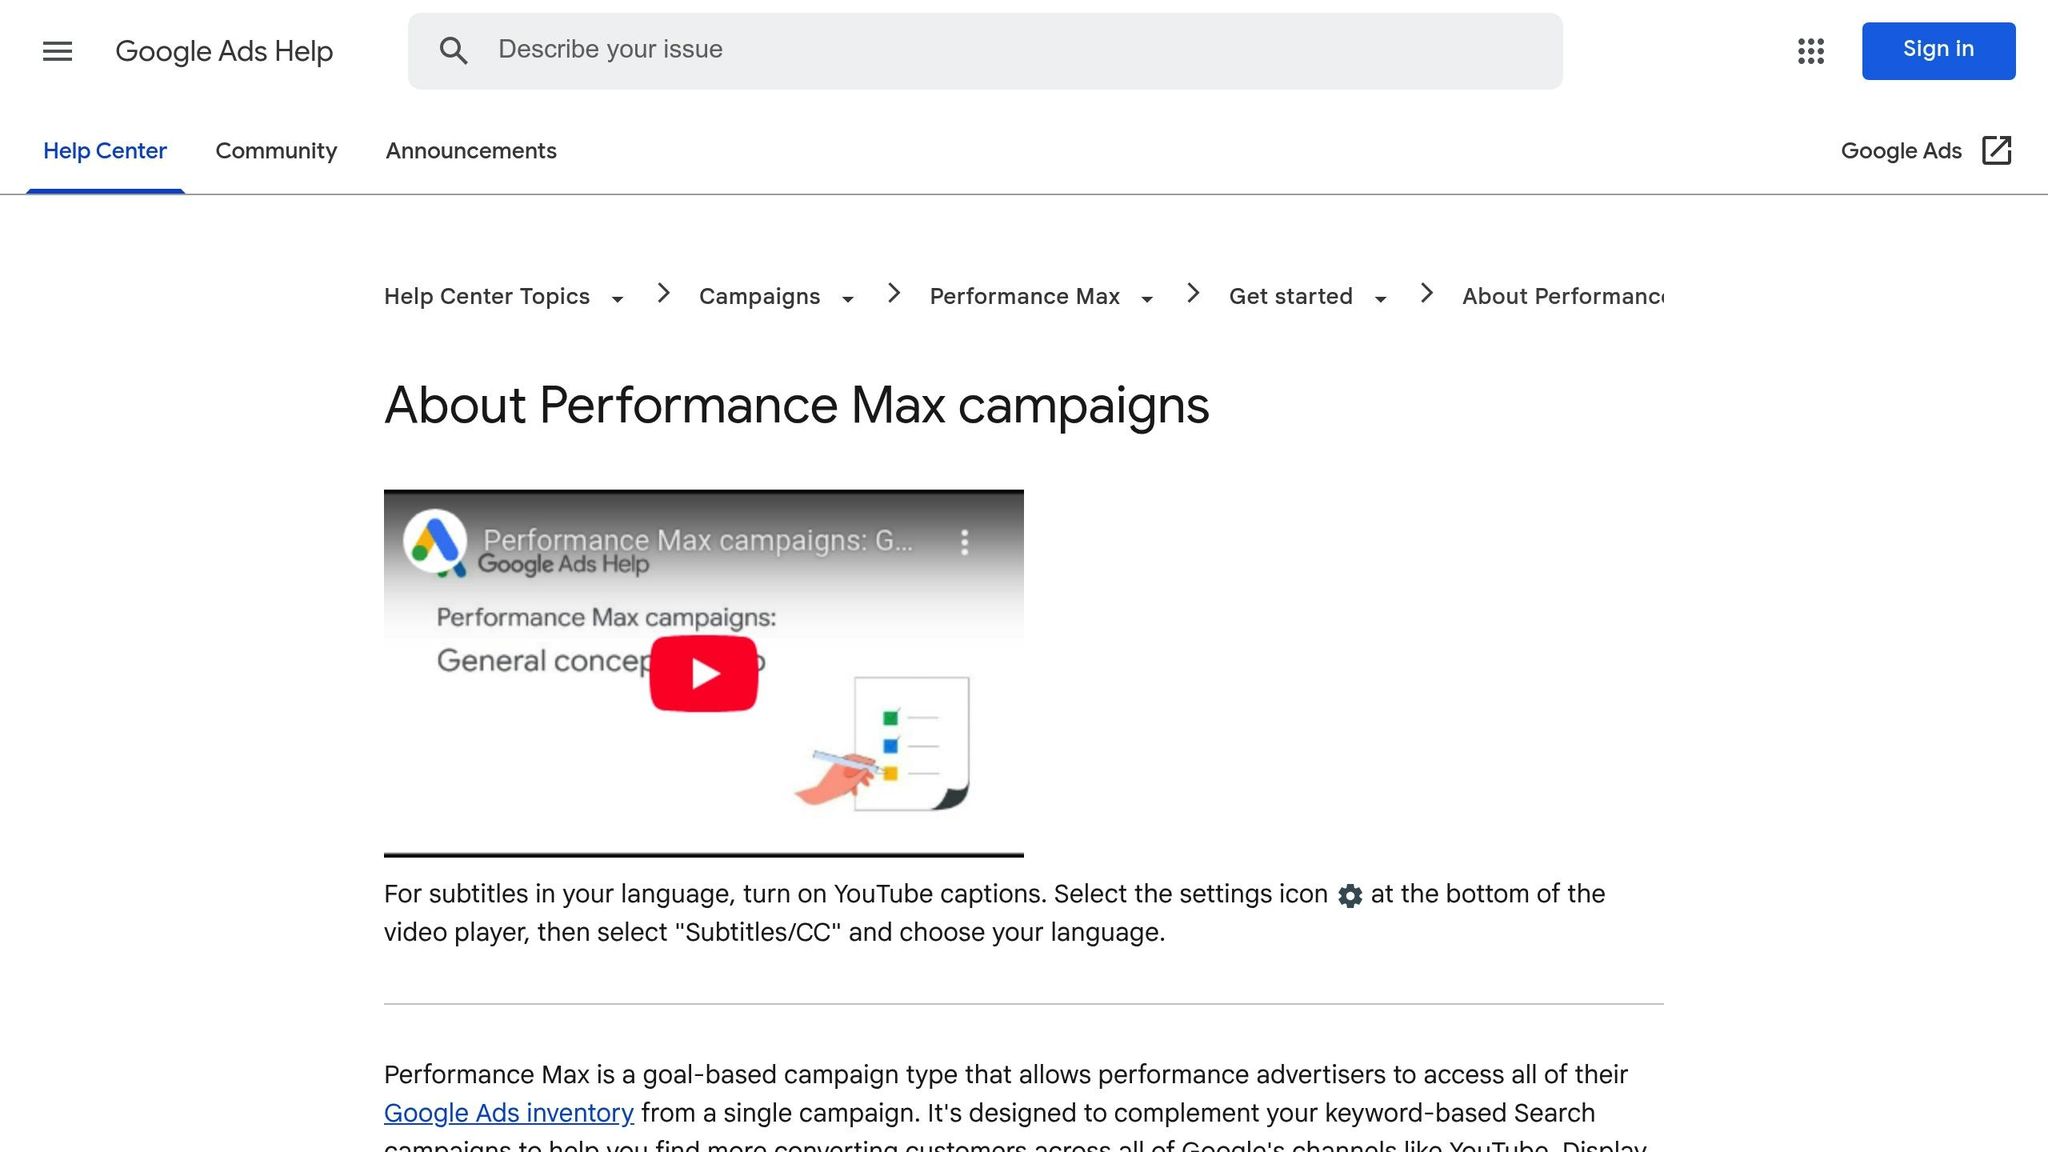Screen dimensions: 2048x1152
Task: Select the Help Center tab
Action: pos(105,151)
